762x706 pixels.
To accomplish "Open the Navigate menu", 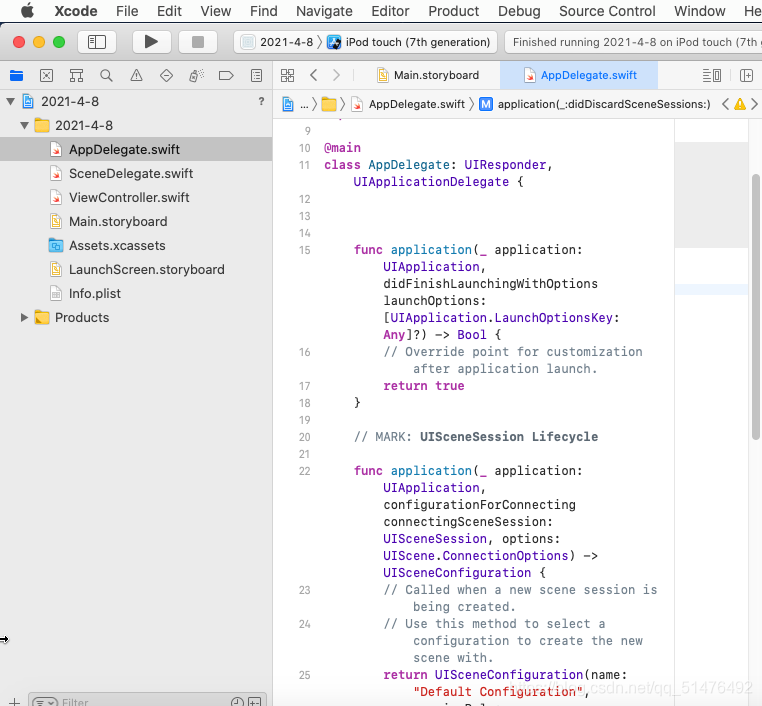I will coord(324,11).
